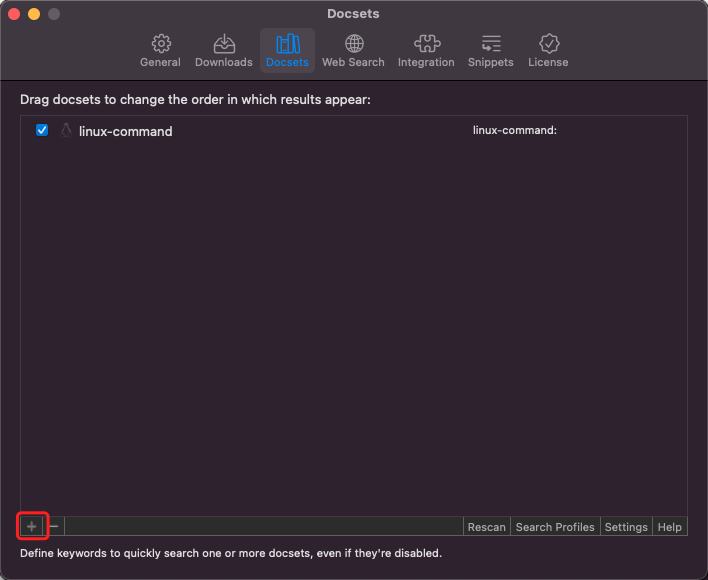Select the Docsets books icon
708x580 pixels.
click(287, 44)
